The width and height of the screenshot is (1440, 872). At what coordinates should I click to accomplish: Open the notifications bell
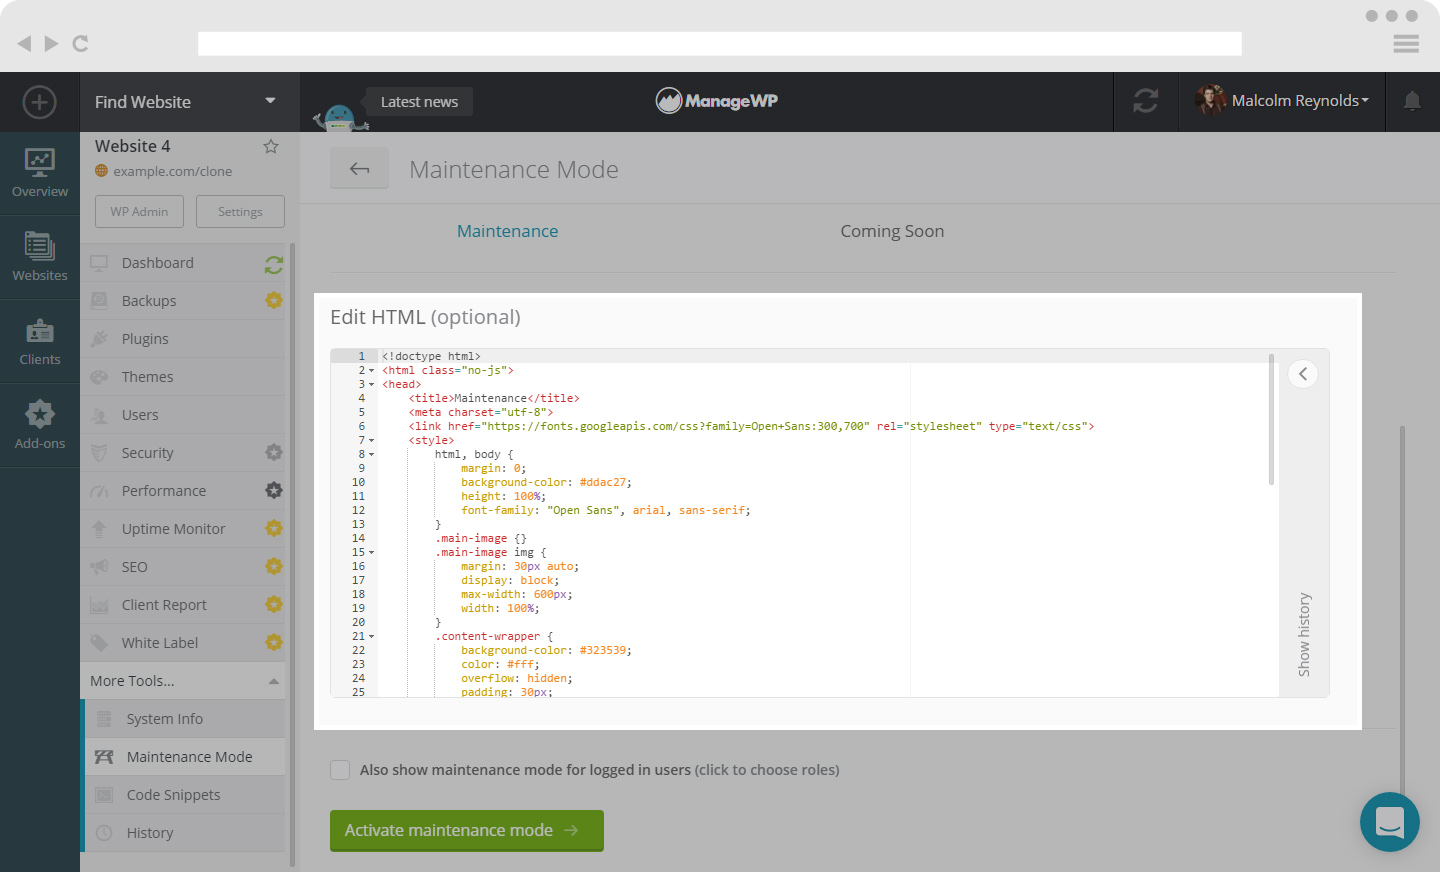(1412, 101)
